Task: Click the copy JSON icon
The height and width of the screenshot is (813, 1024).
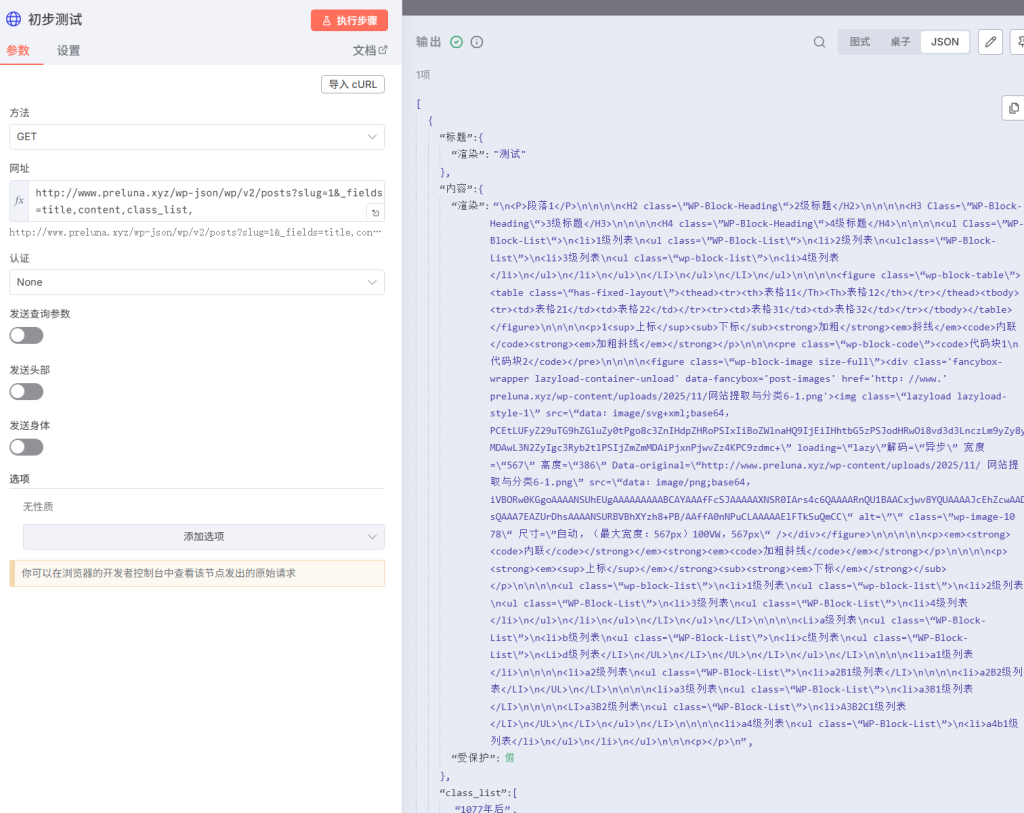Action: tap(1013, 108)
